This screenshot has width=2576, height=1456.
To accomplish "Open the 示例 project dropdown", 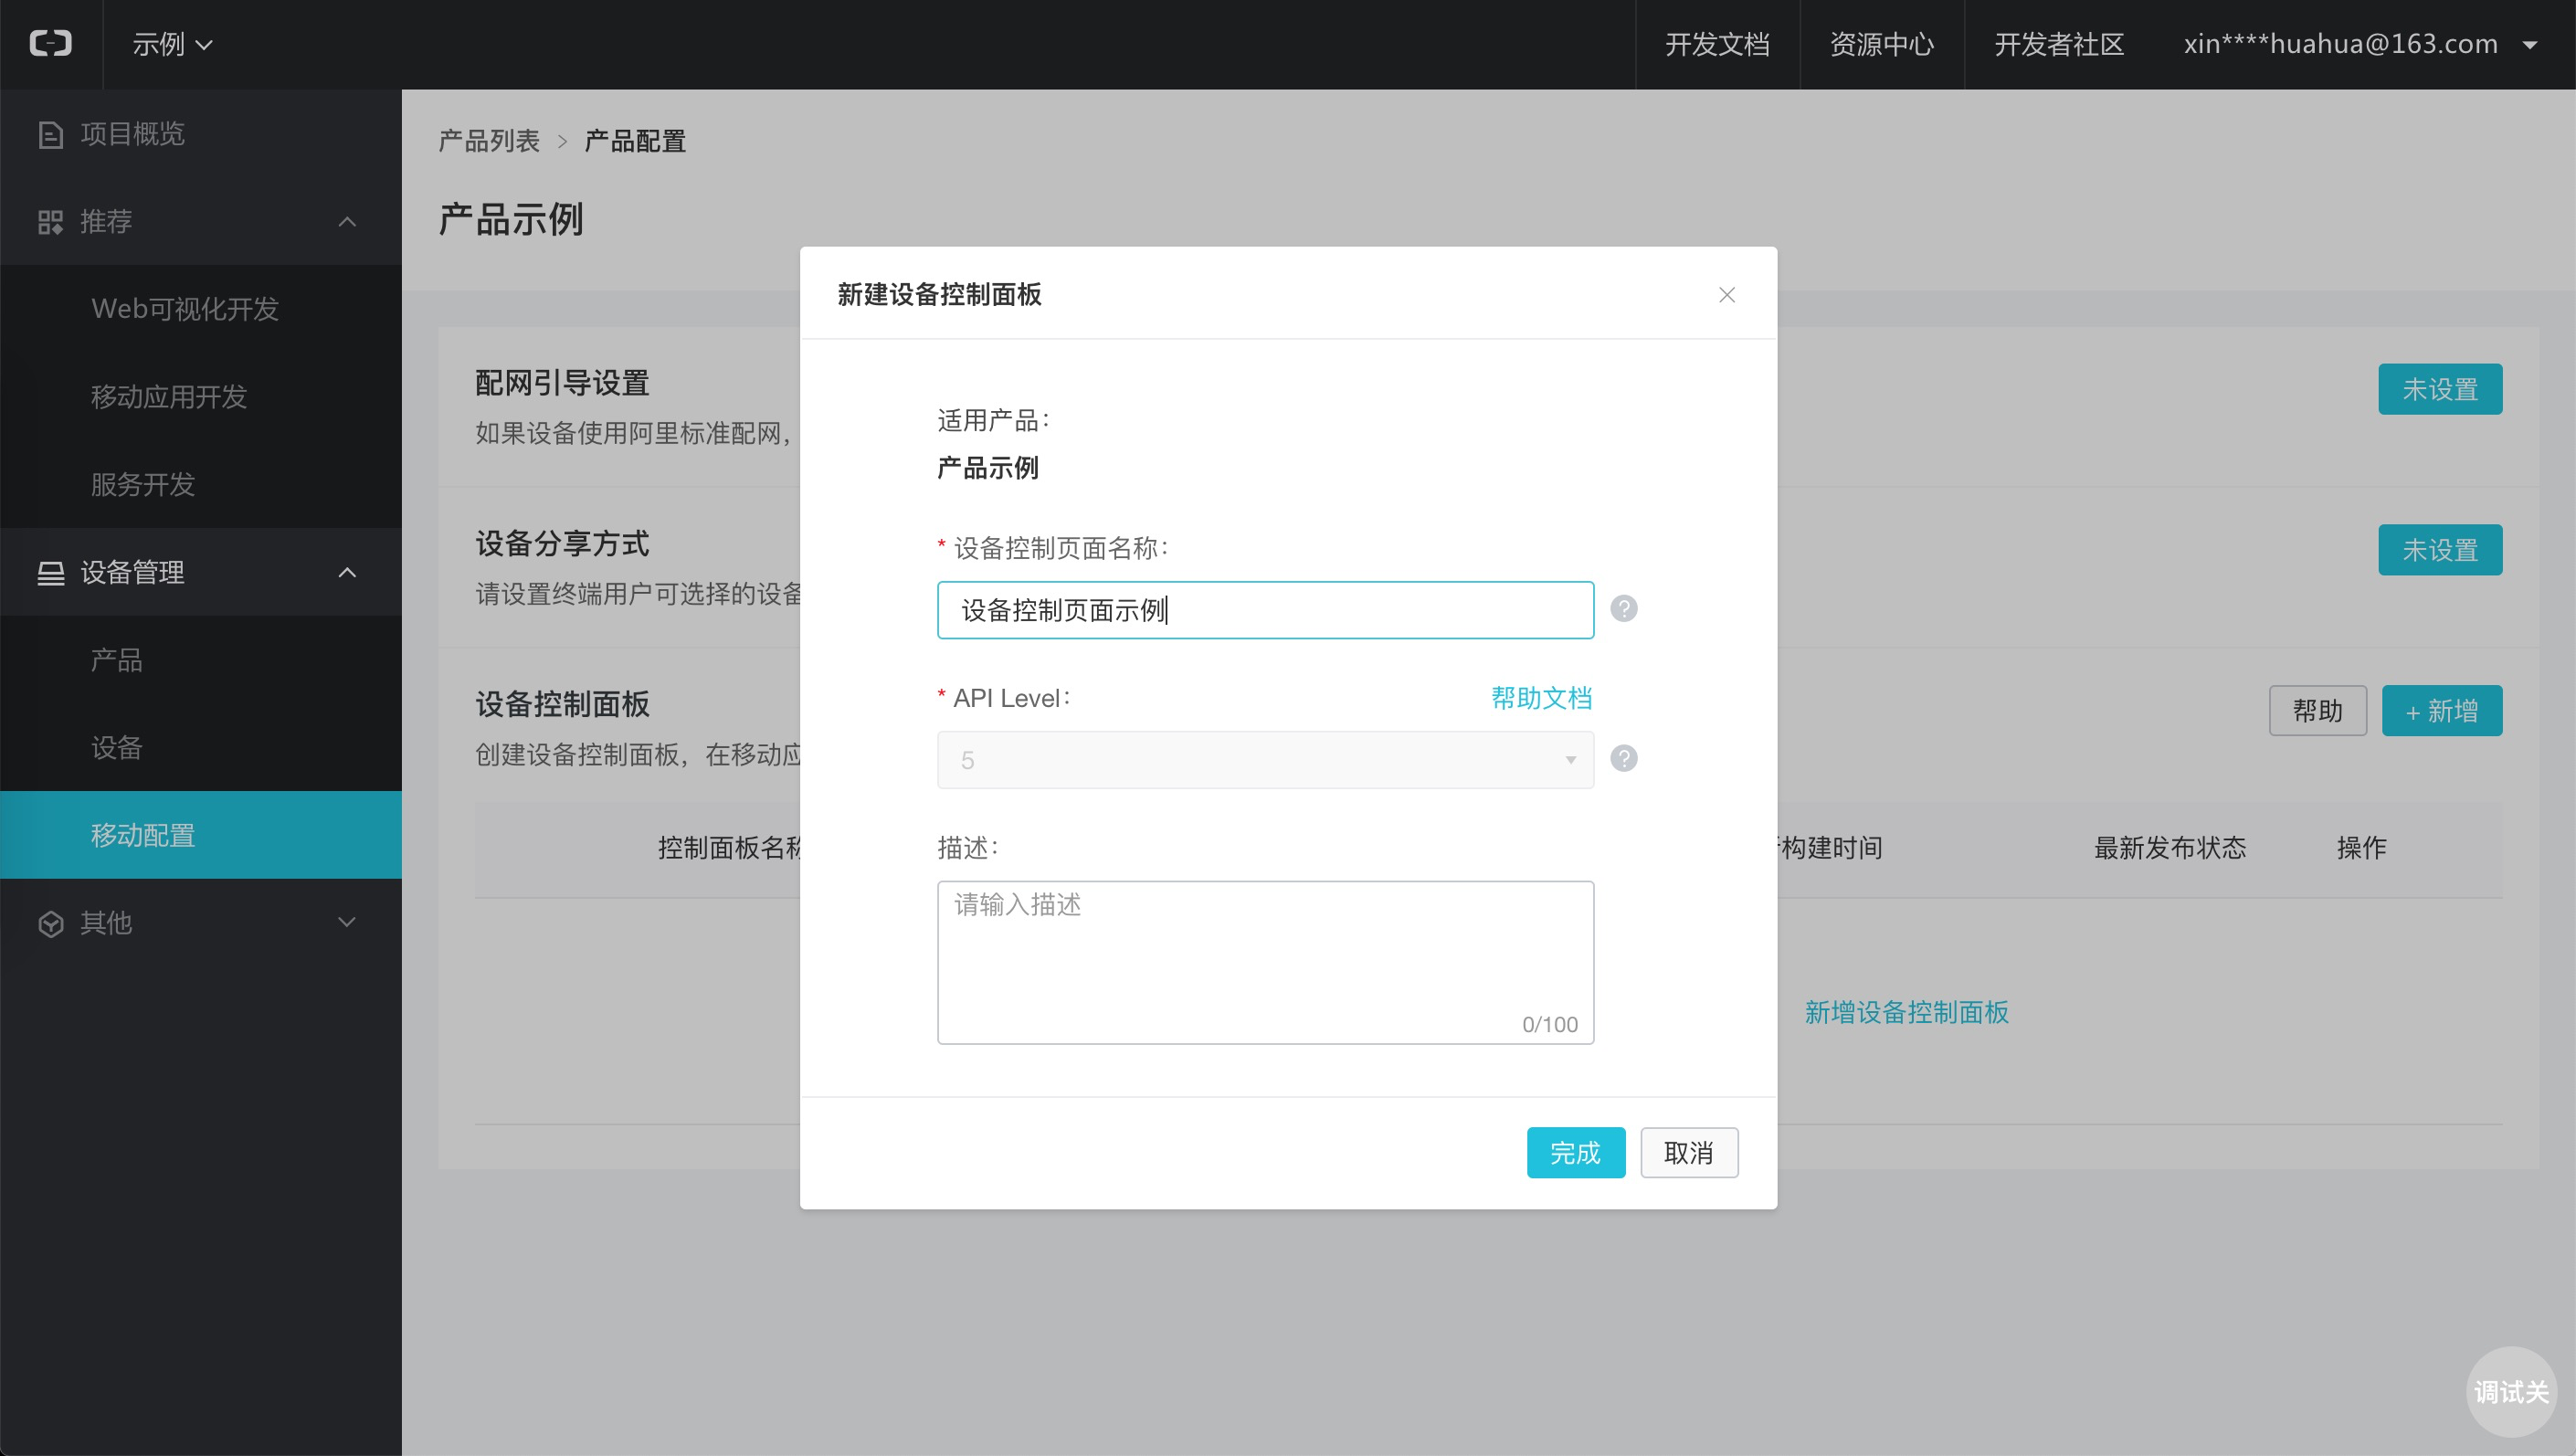I will [x=172, y=44].
